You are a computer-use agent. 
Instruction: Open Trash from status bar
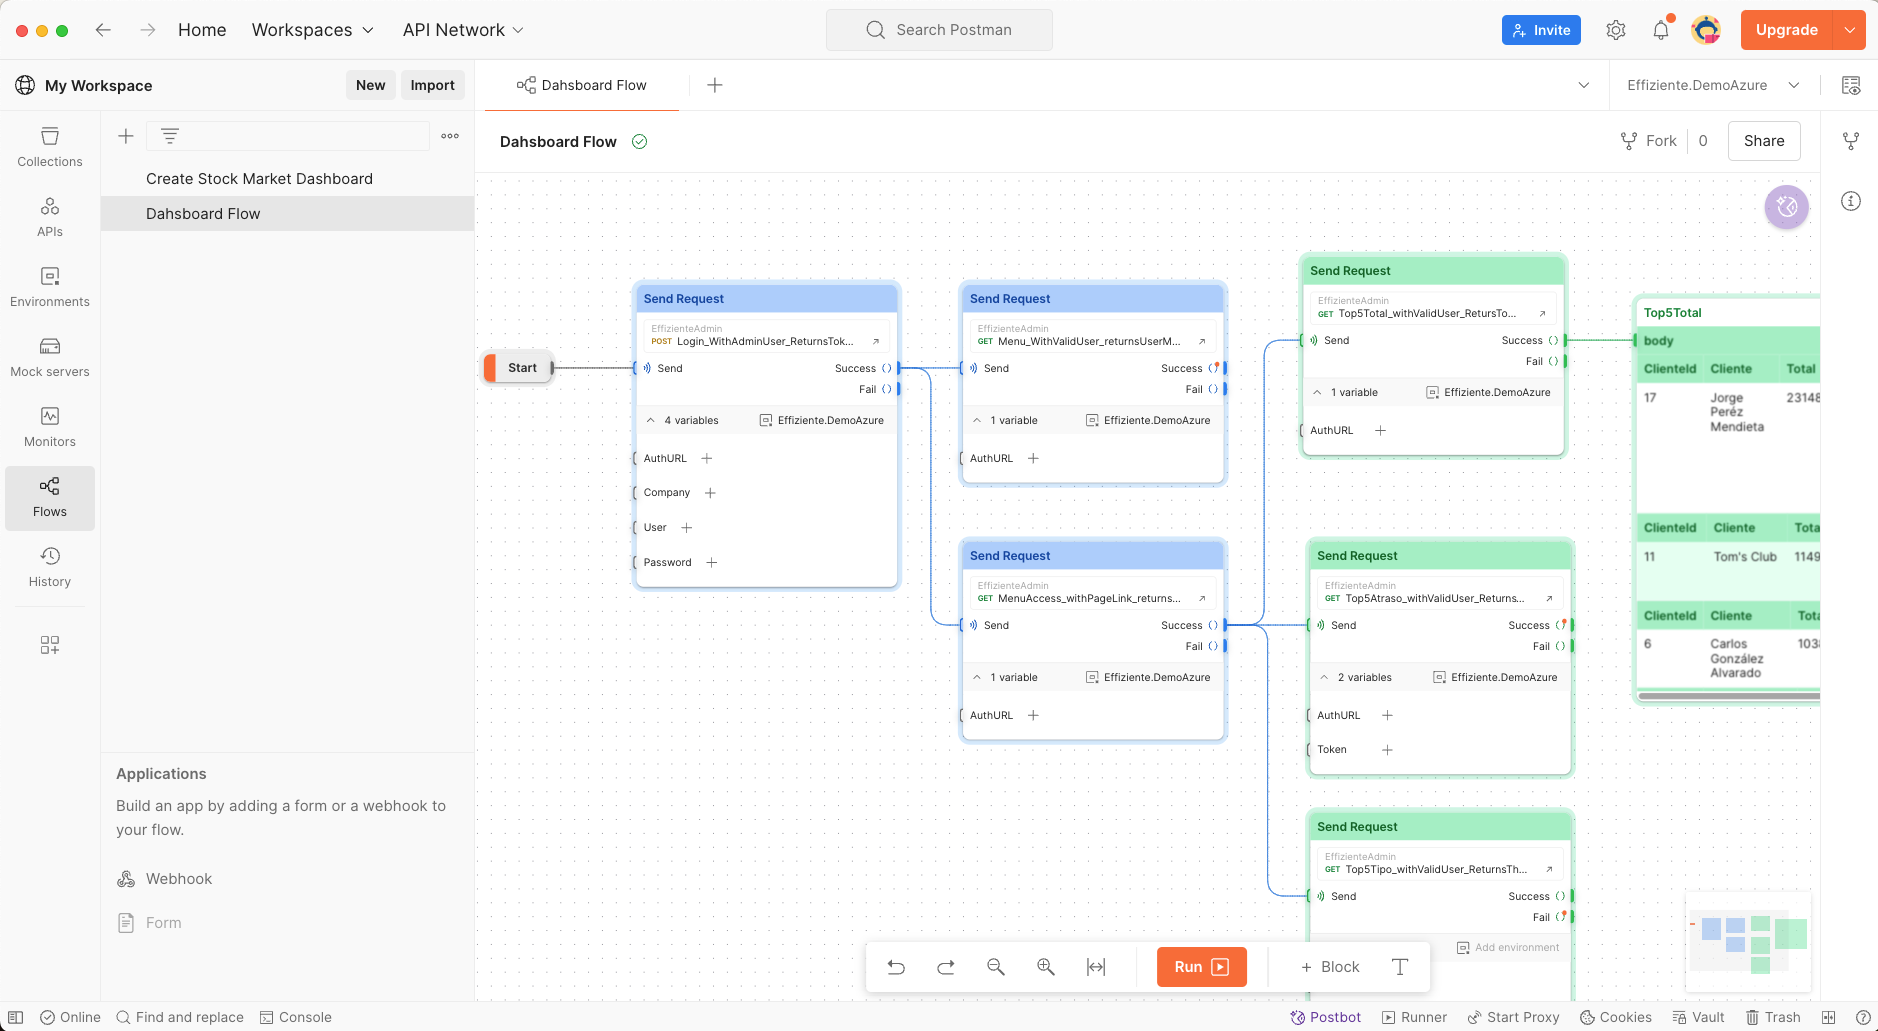(1773, 1017)
